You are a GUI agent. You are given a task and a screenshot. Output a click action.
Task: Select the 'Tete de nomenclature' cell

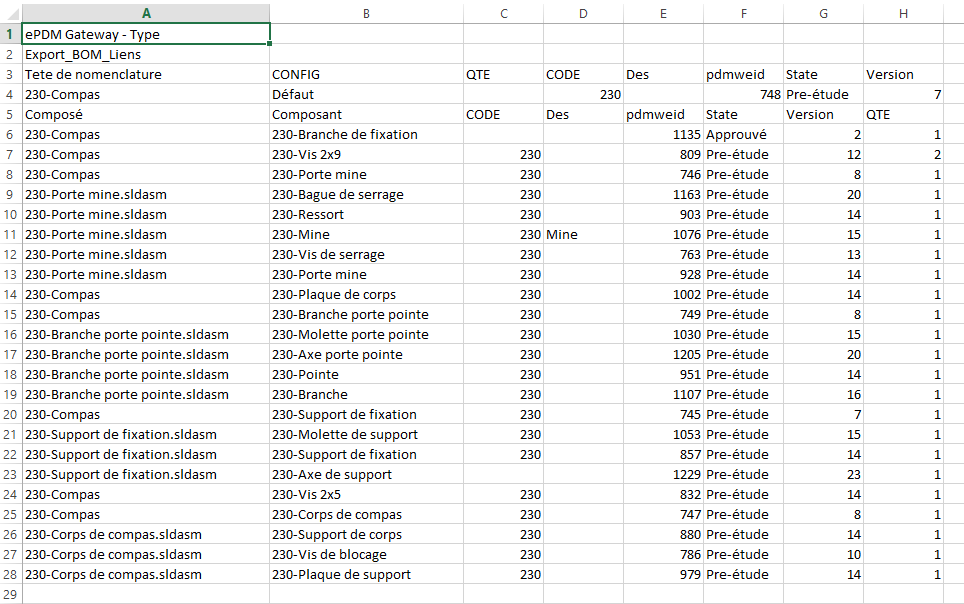pos(146,75)
